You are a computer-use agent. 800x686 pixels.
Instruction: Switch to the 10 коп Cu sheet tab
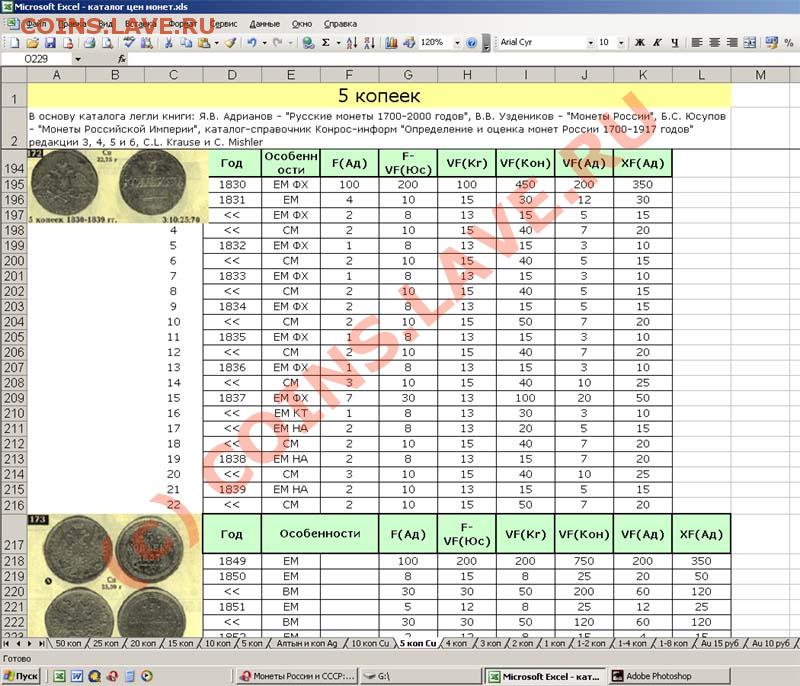tap(370, 644)
